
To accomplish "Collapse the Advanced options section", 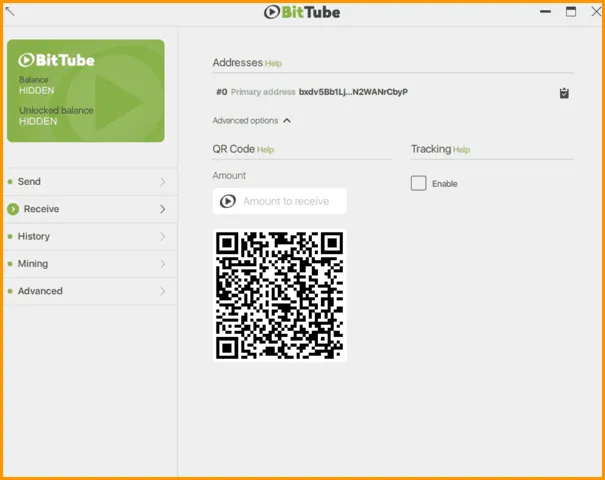I will coord(252,121).
